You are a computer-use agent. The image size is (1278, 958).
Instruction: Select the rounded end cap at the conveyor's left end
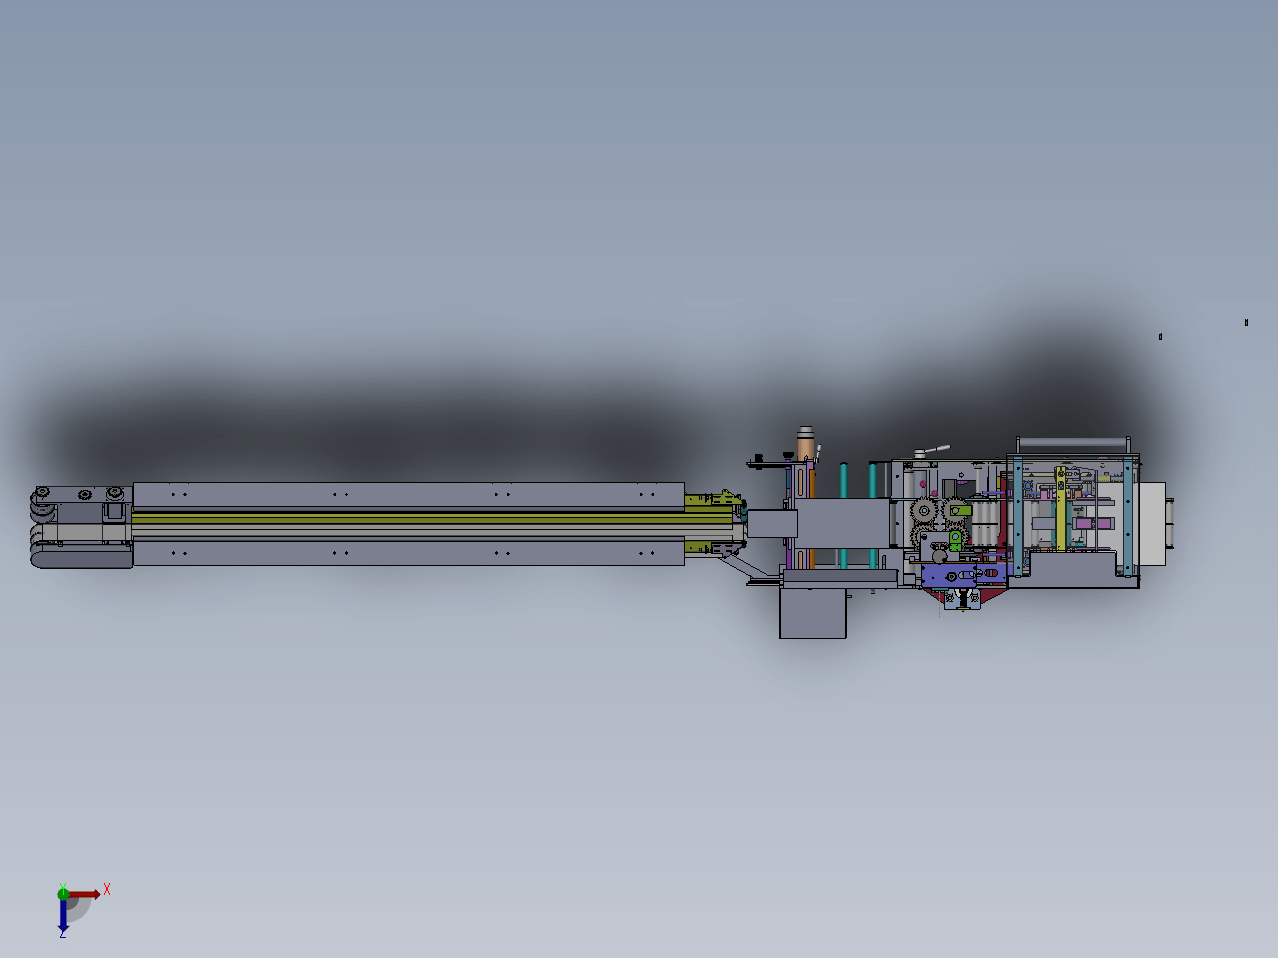click(x=82, y=560)
